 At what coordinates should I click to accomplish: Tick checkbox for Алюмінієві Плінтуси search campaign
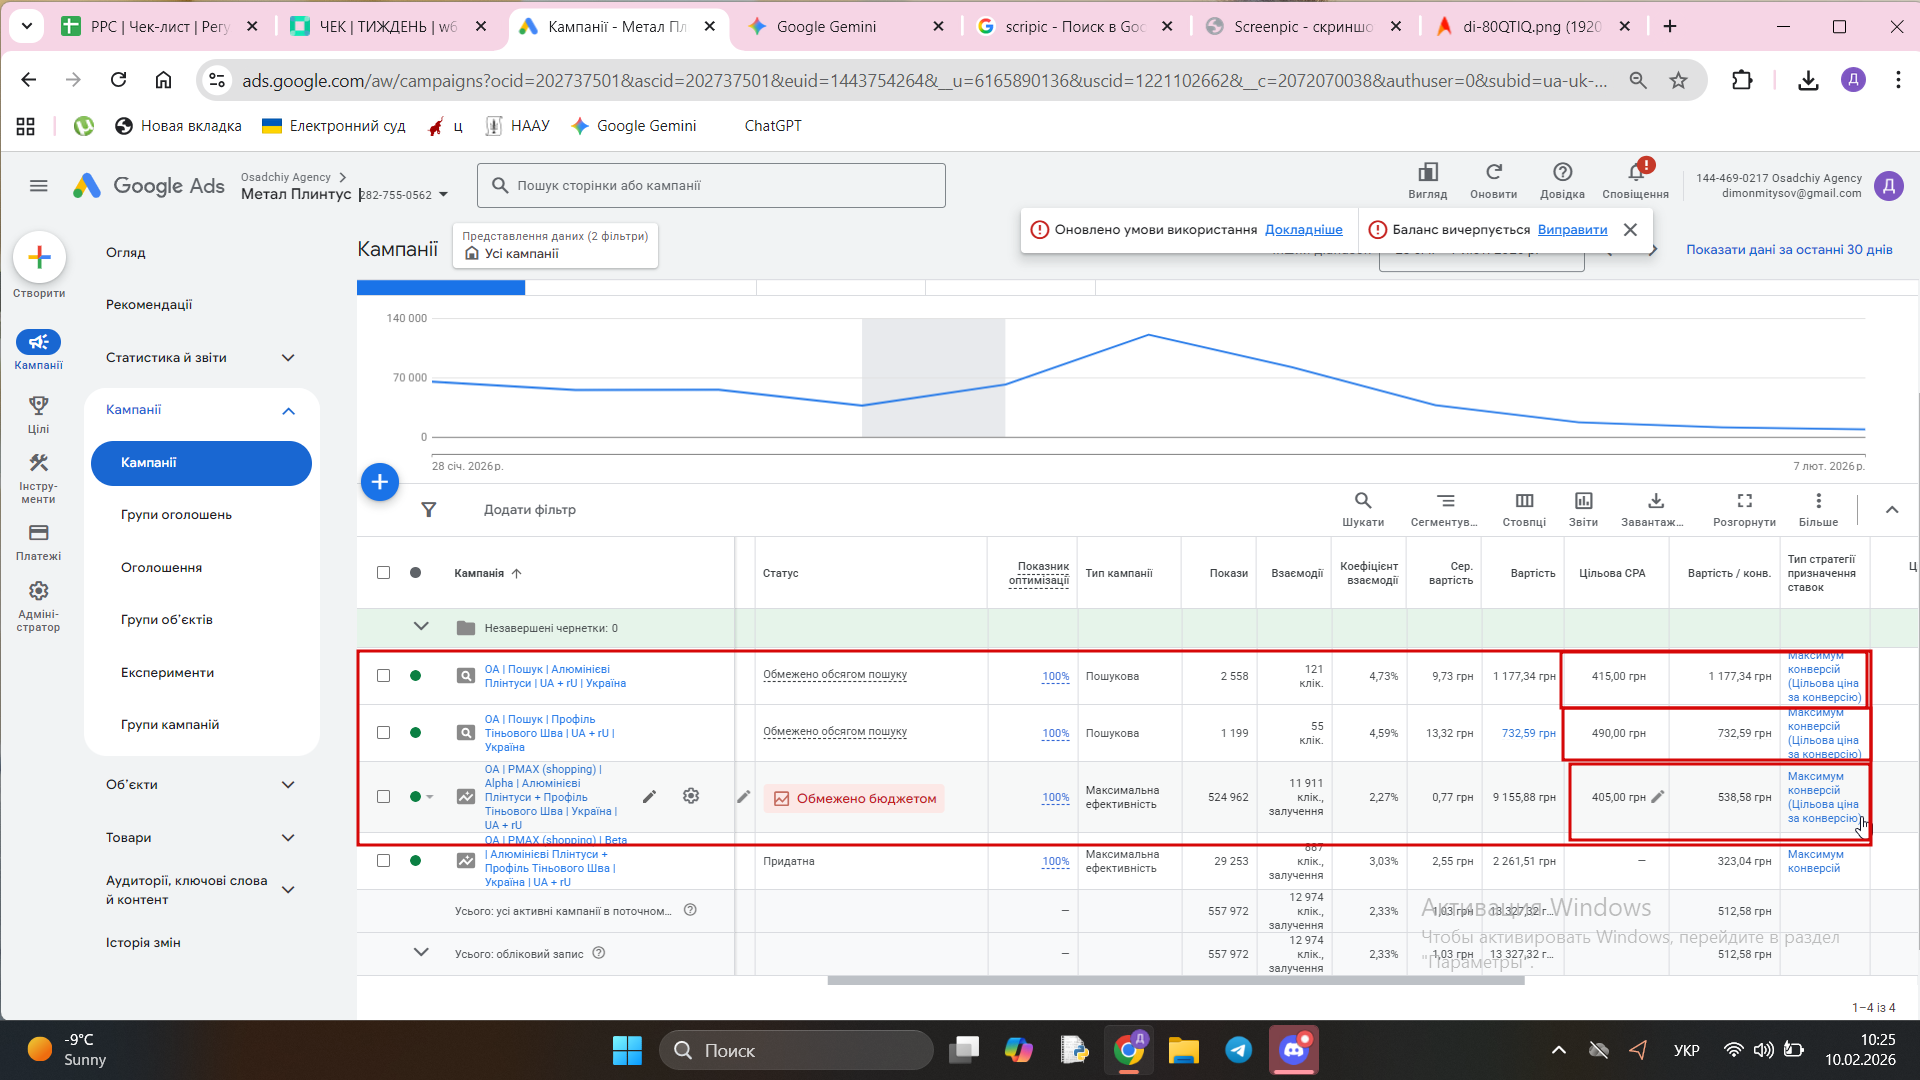(383, 676)
